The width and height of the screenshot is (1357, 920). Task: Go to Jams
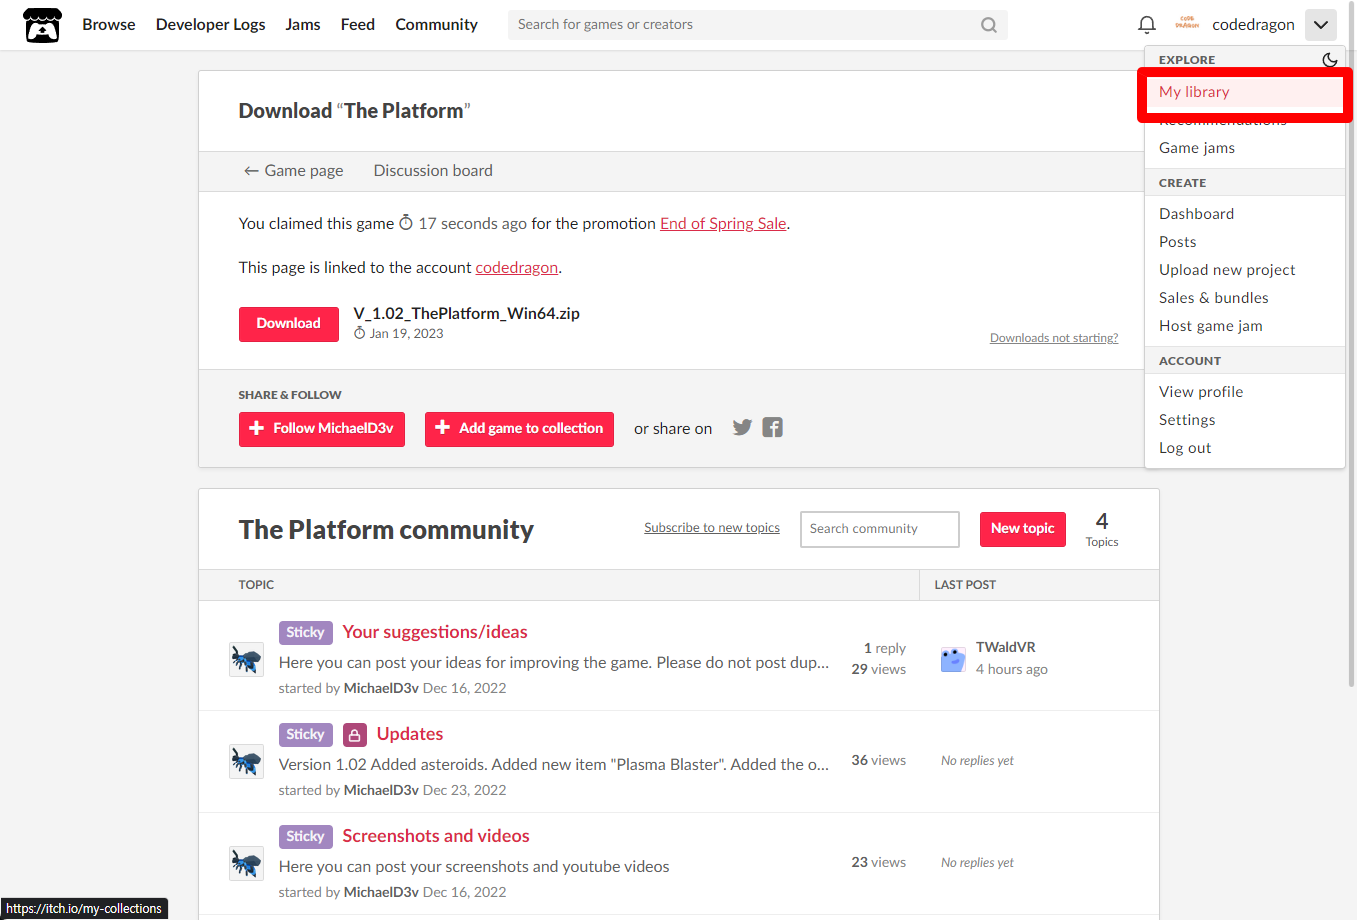[x=303, y=25]
